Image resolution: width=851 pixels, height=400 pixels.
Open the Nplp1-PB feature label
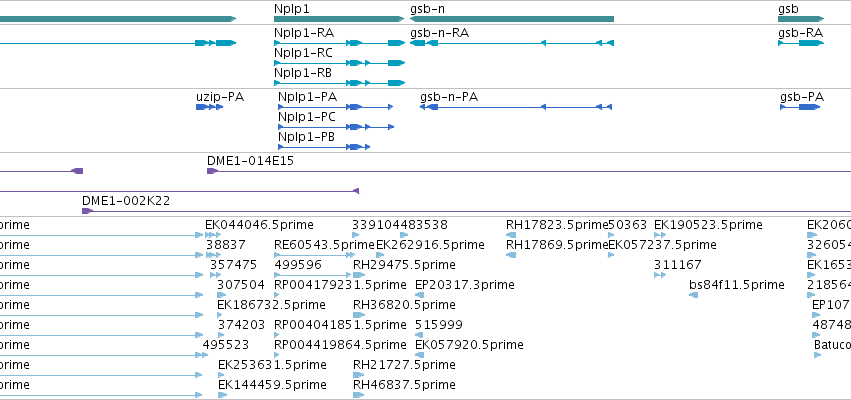pos(306,137)
